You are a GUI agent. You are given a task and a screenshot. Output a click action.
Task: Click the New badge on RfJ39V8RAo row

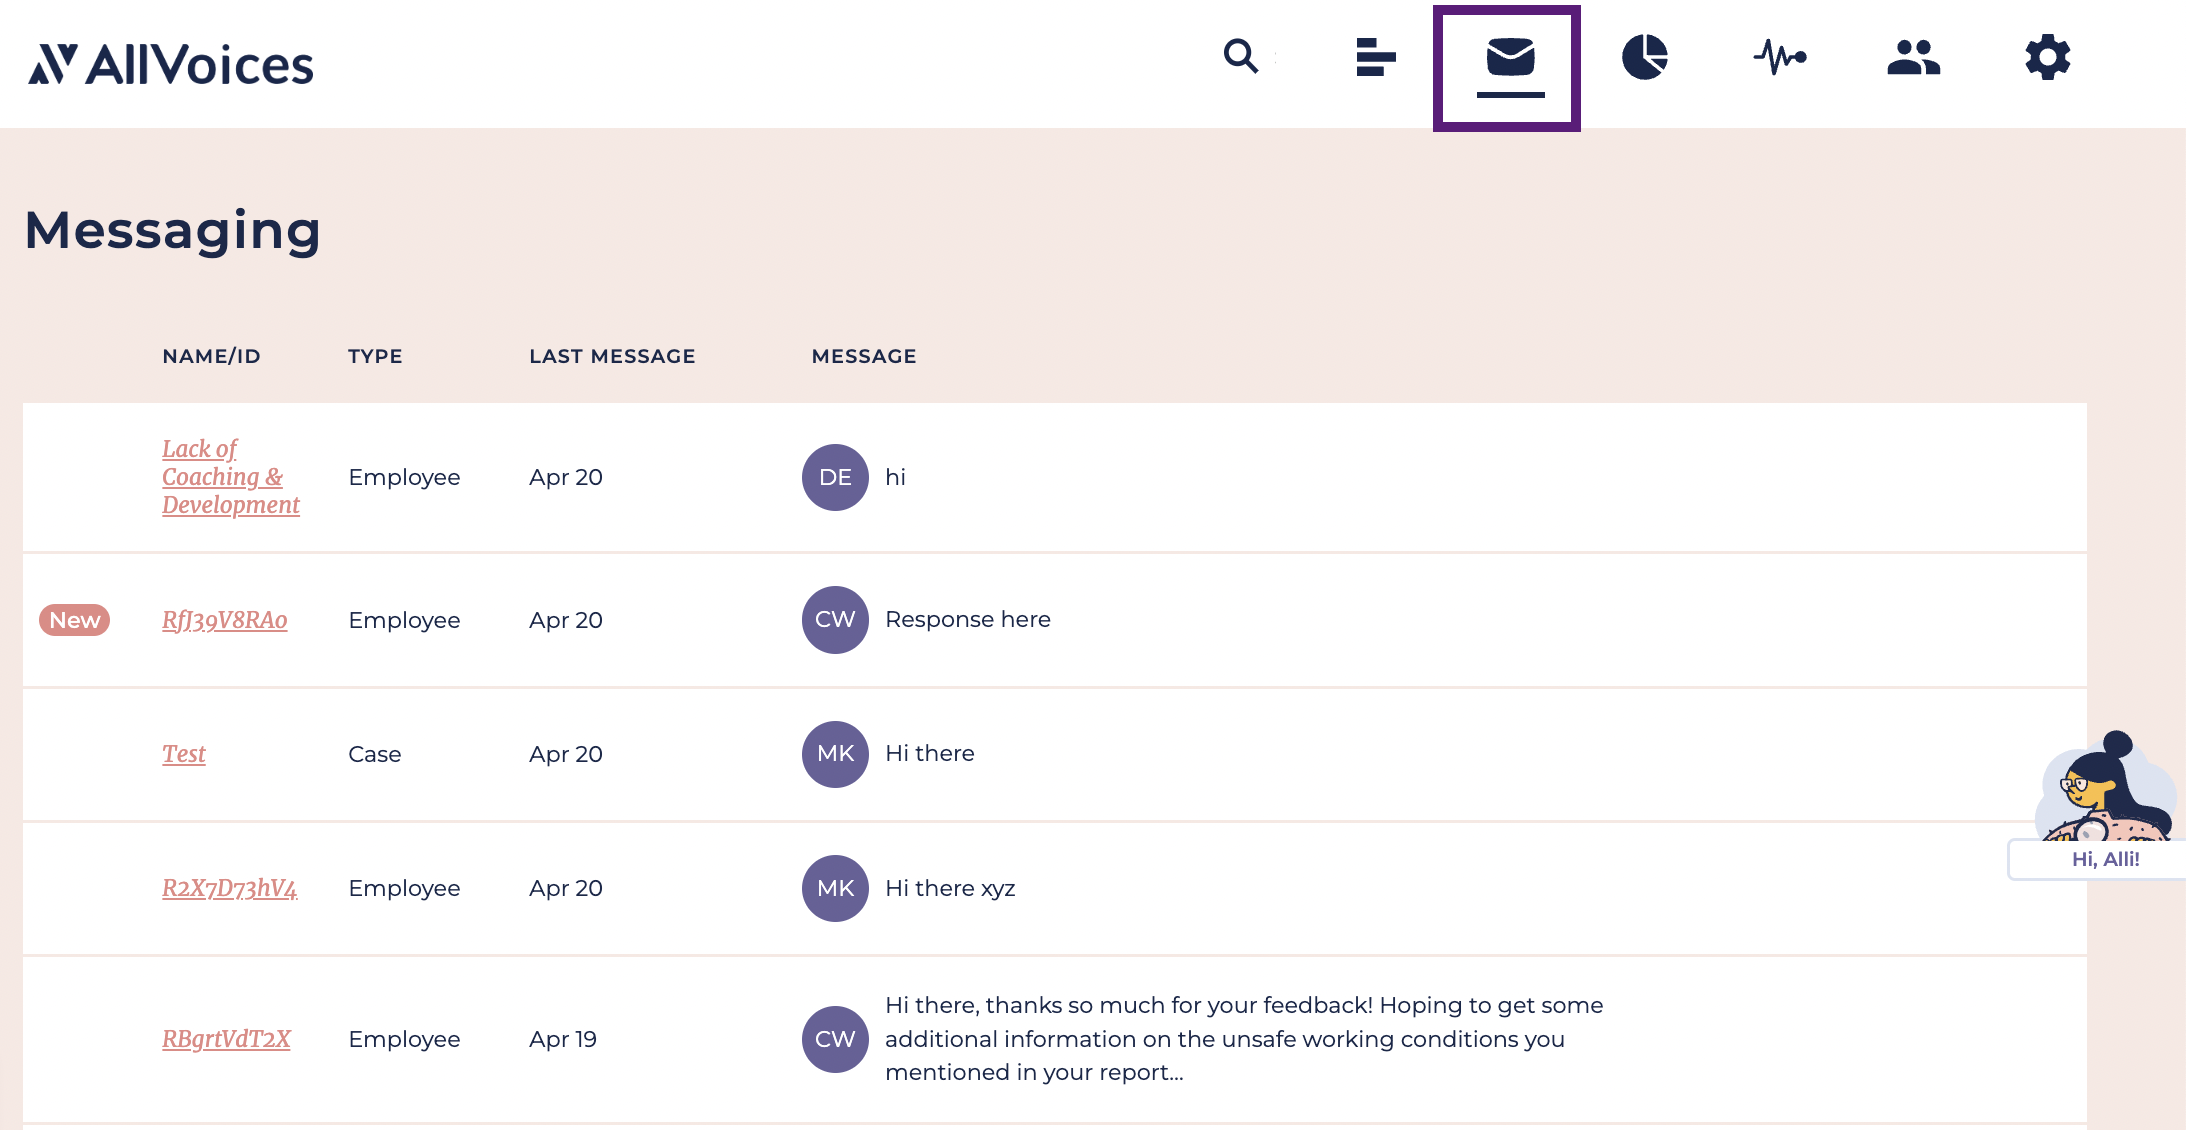pyautogui.click(x=75, y=620)
